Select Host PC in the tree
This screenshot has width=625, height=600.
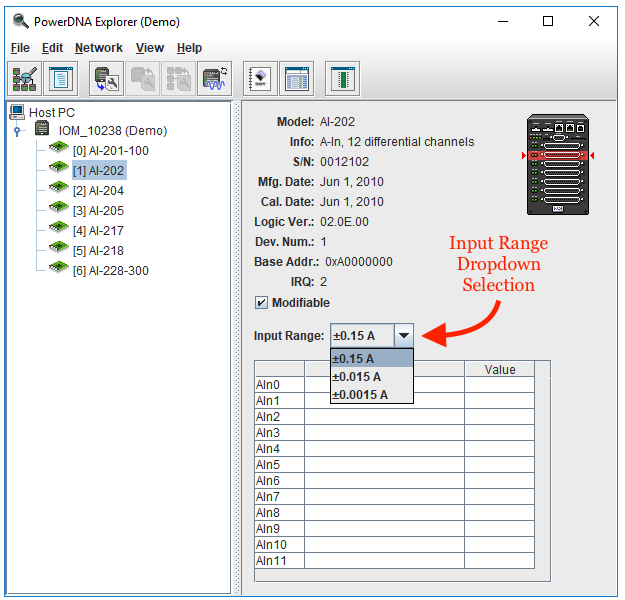52,113
